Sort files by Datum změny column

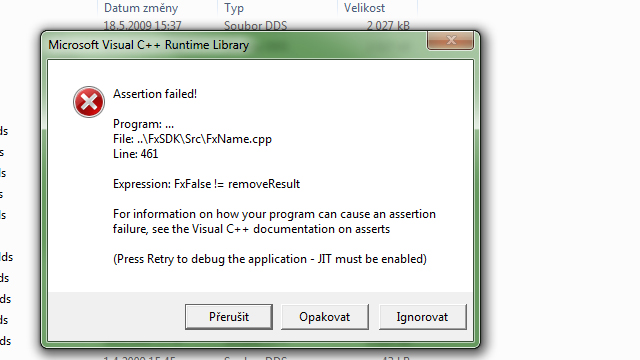point(141,8)
